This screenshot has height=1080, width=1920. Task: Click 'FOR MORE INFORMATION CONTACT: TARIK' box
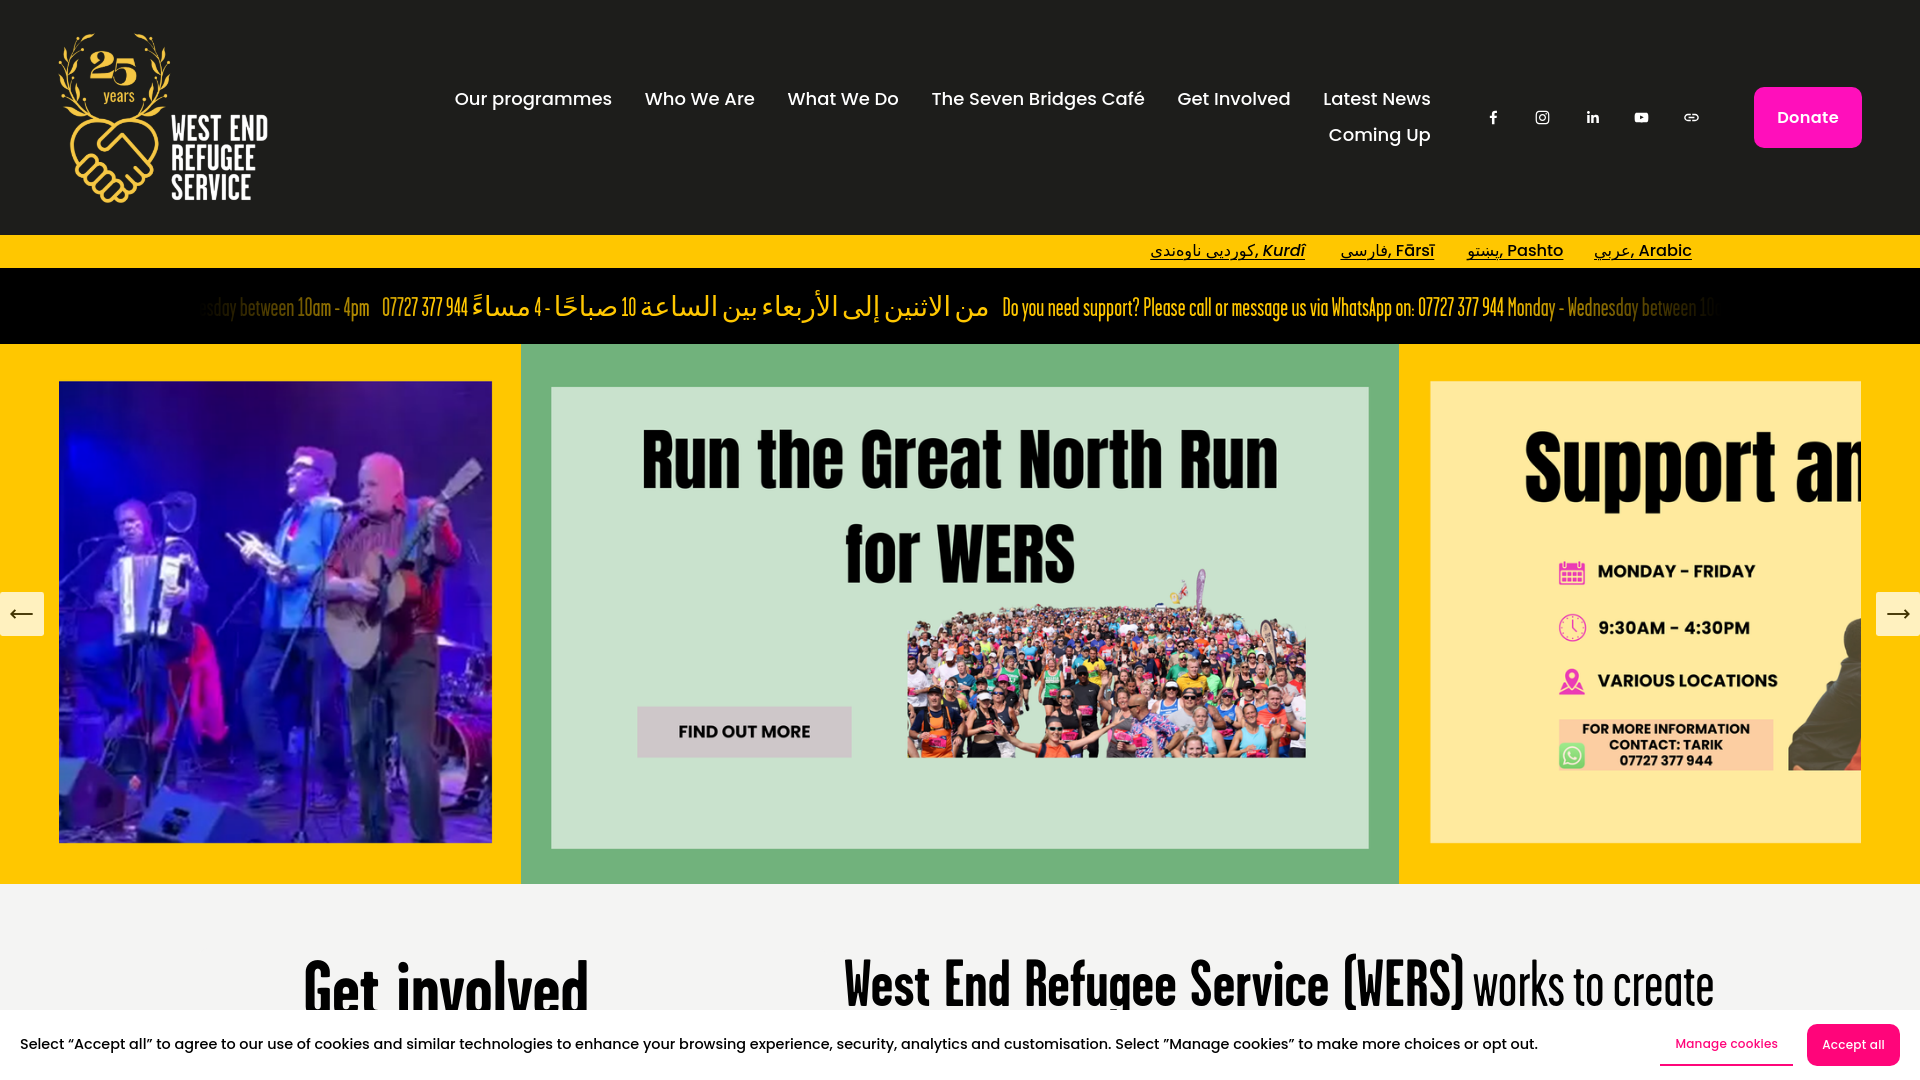(1666, 745)
